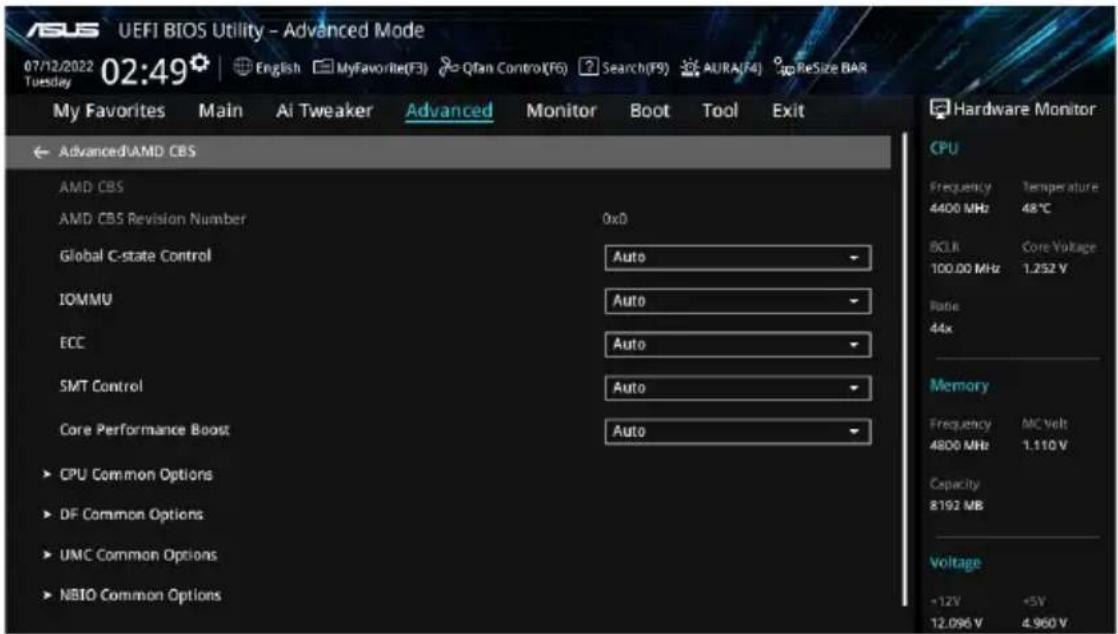The height and width of the screenshot is (634, 1118).
Task: Click the IOMMU setting label
Action: [86, 300]
